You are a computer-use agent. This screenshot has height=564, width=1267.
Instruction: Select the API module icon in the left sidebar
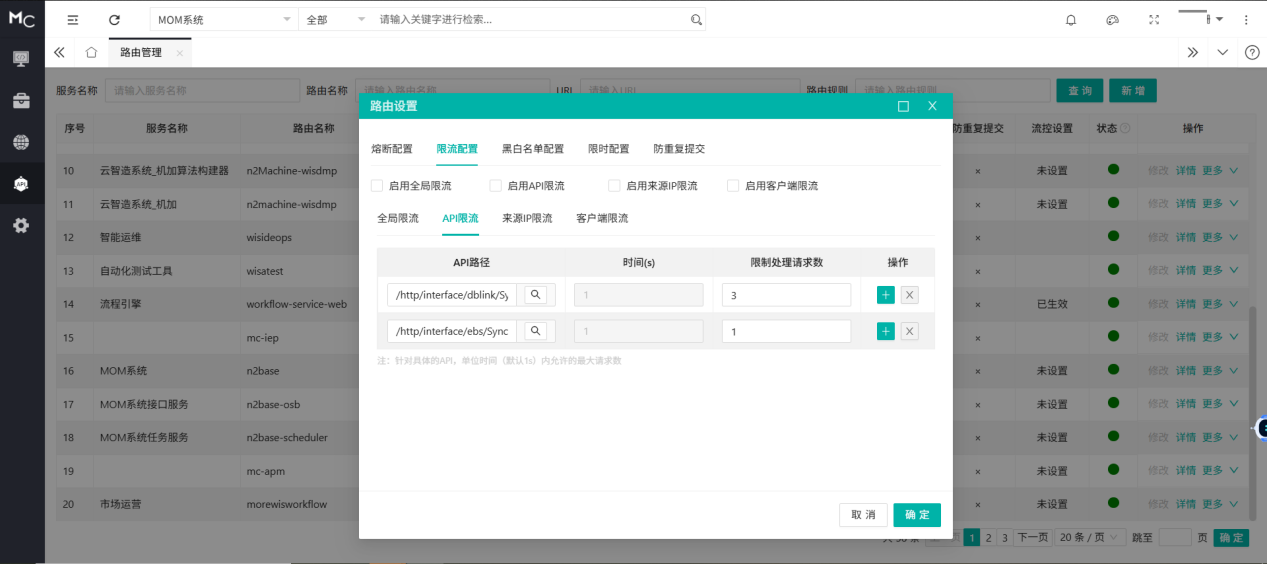(x=21, y=184)
